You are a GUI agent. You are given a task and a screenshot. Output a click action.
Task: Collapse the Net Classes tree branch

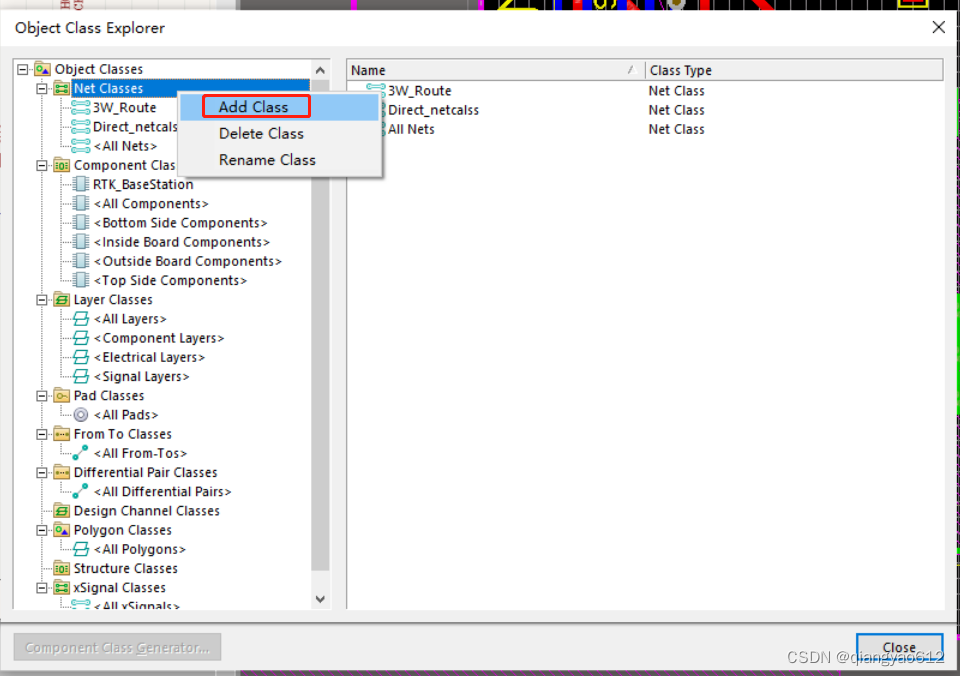40,87
